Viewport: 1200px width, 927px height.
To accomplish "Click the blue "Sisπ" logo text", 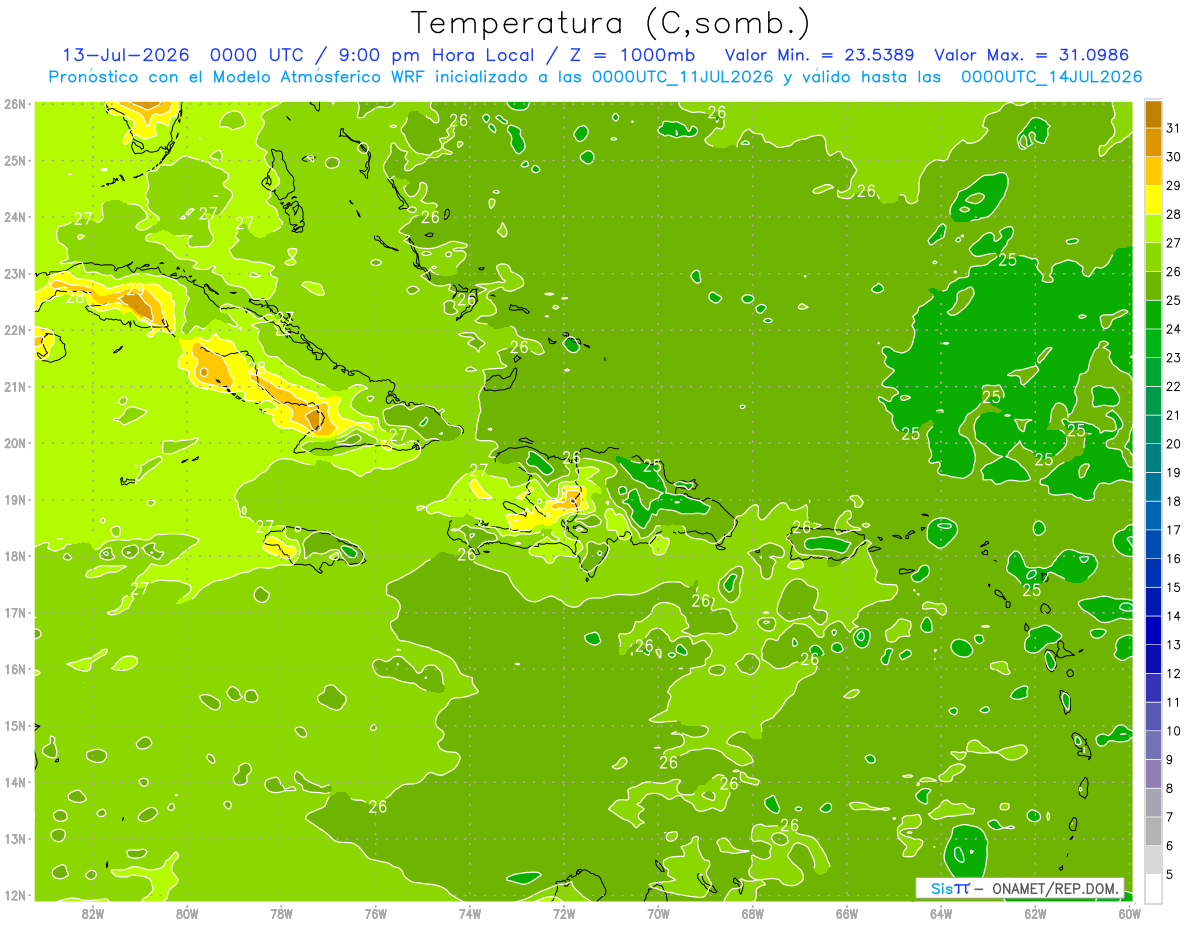I will 950,888.
